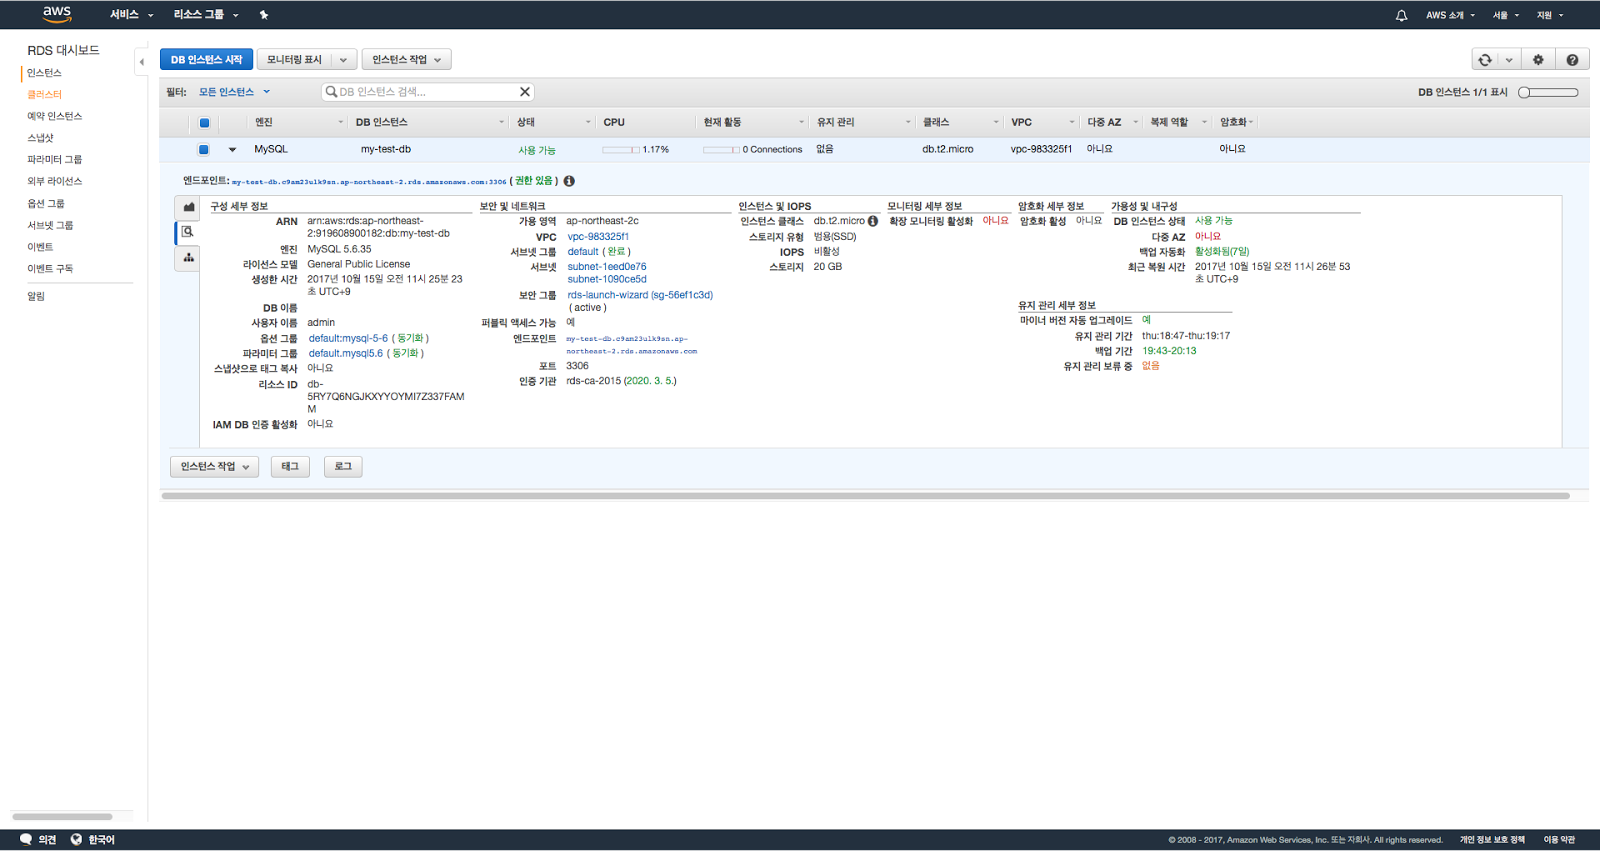Open 파라미터 그룹 in the sidebar
The width and height of the screenshot is (1600, 851).
tap(54, 160)
